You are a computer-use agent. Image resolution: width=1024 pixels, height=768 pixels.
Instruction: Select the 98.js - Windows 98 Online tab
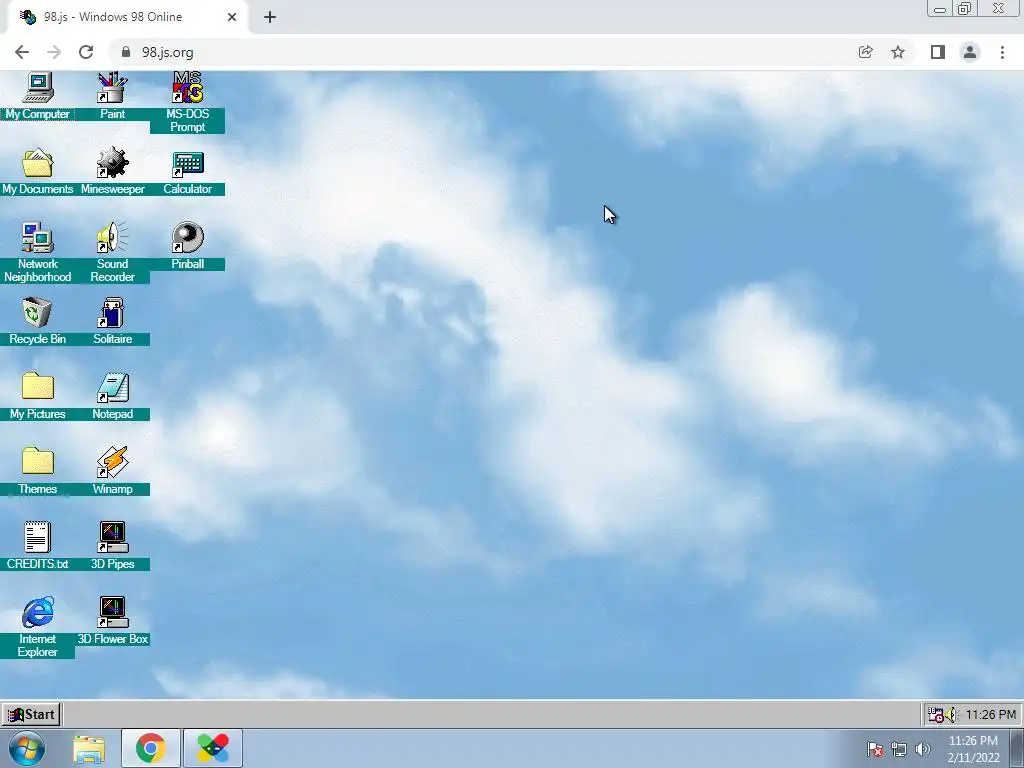pos(127,17)
